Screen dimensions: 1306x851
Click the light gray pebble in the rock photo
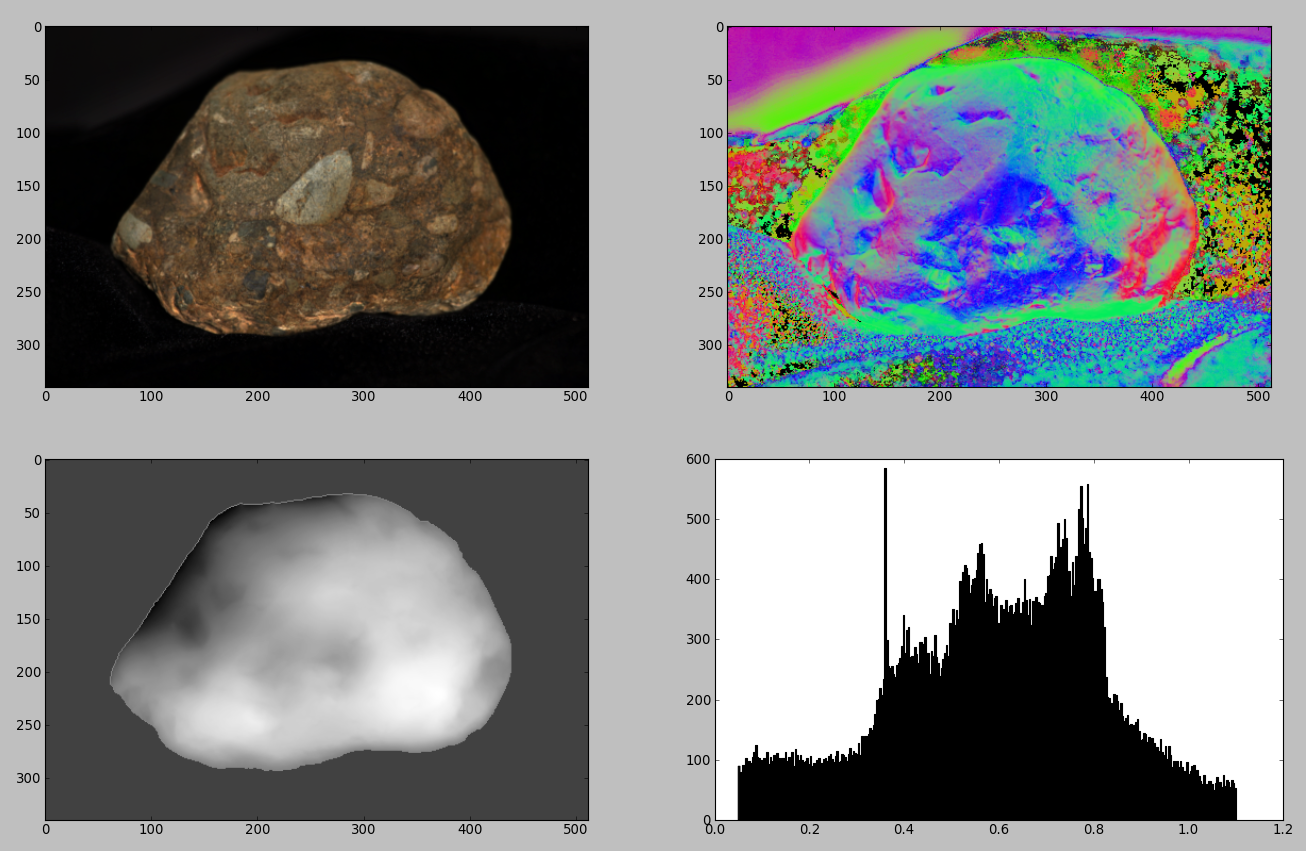tap(315, 188)
